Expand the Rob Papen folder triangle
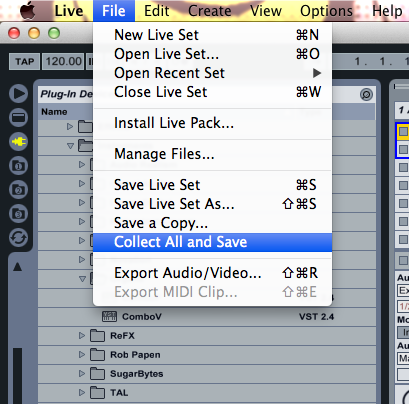The width and height of the screenshot is (409, 404). [82, 354]
